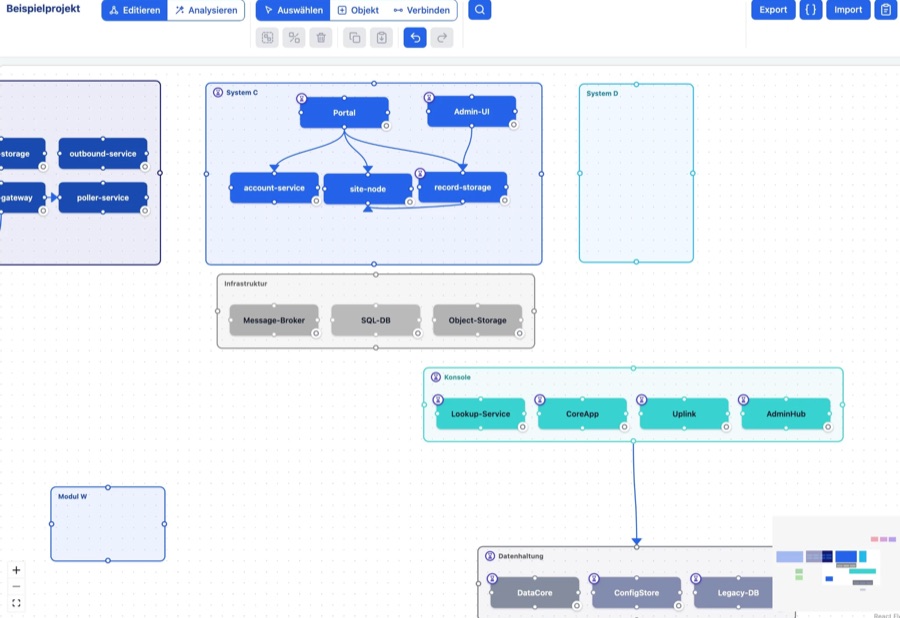Zoom out with the minus control

pyautogui.click(x=16, y=586)
